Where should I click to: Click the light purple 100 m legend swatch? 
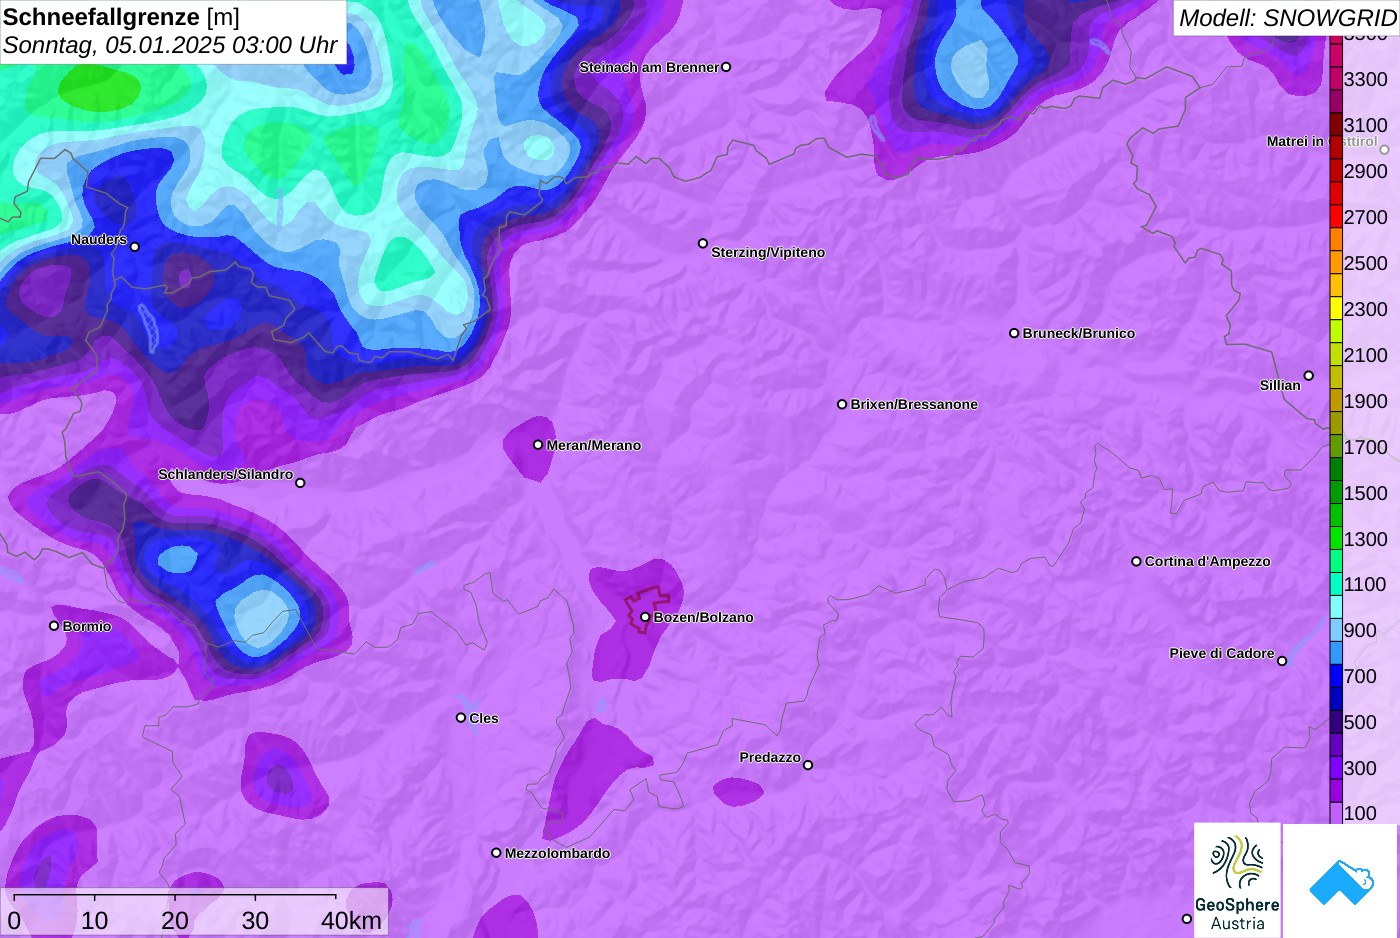point(1336,813)
